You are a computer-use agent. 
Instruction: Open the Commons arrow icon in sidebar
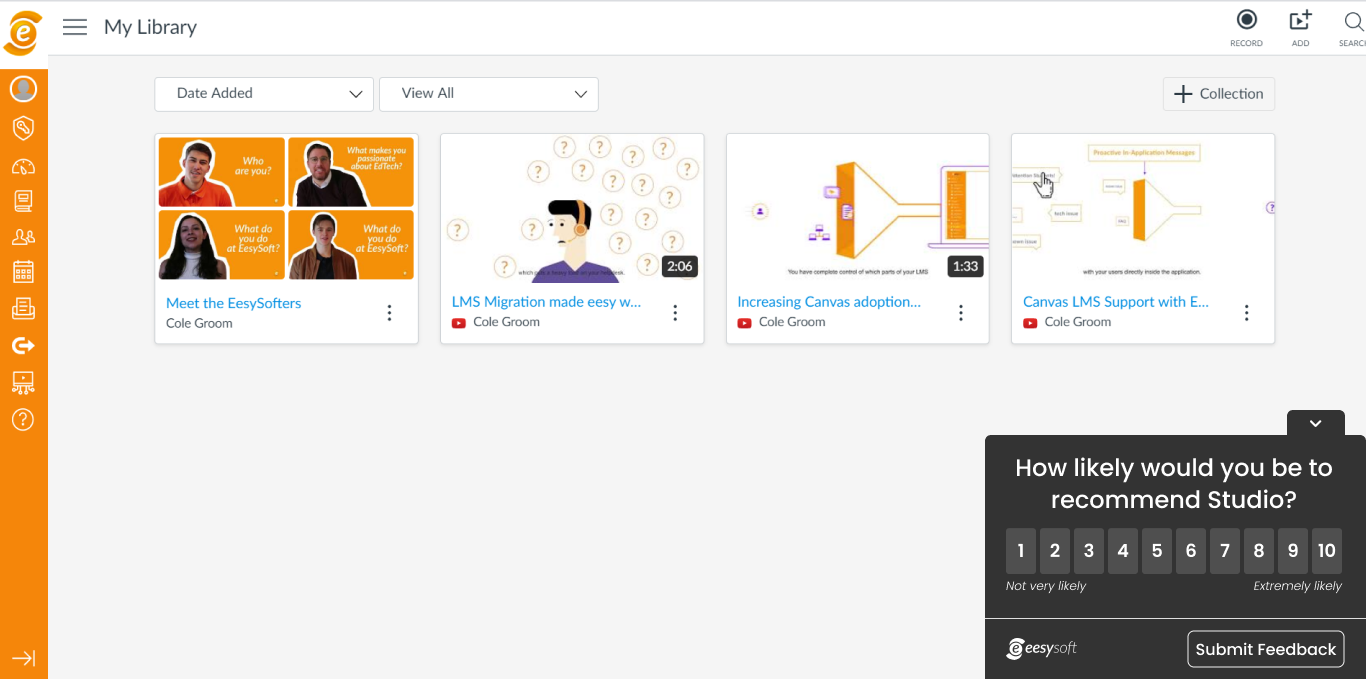23,346
